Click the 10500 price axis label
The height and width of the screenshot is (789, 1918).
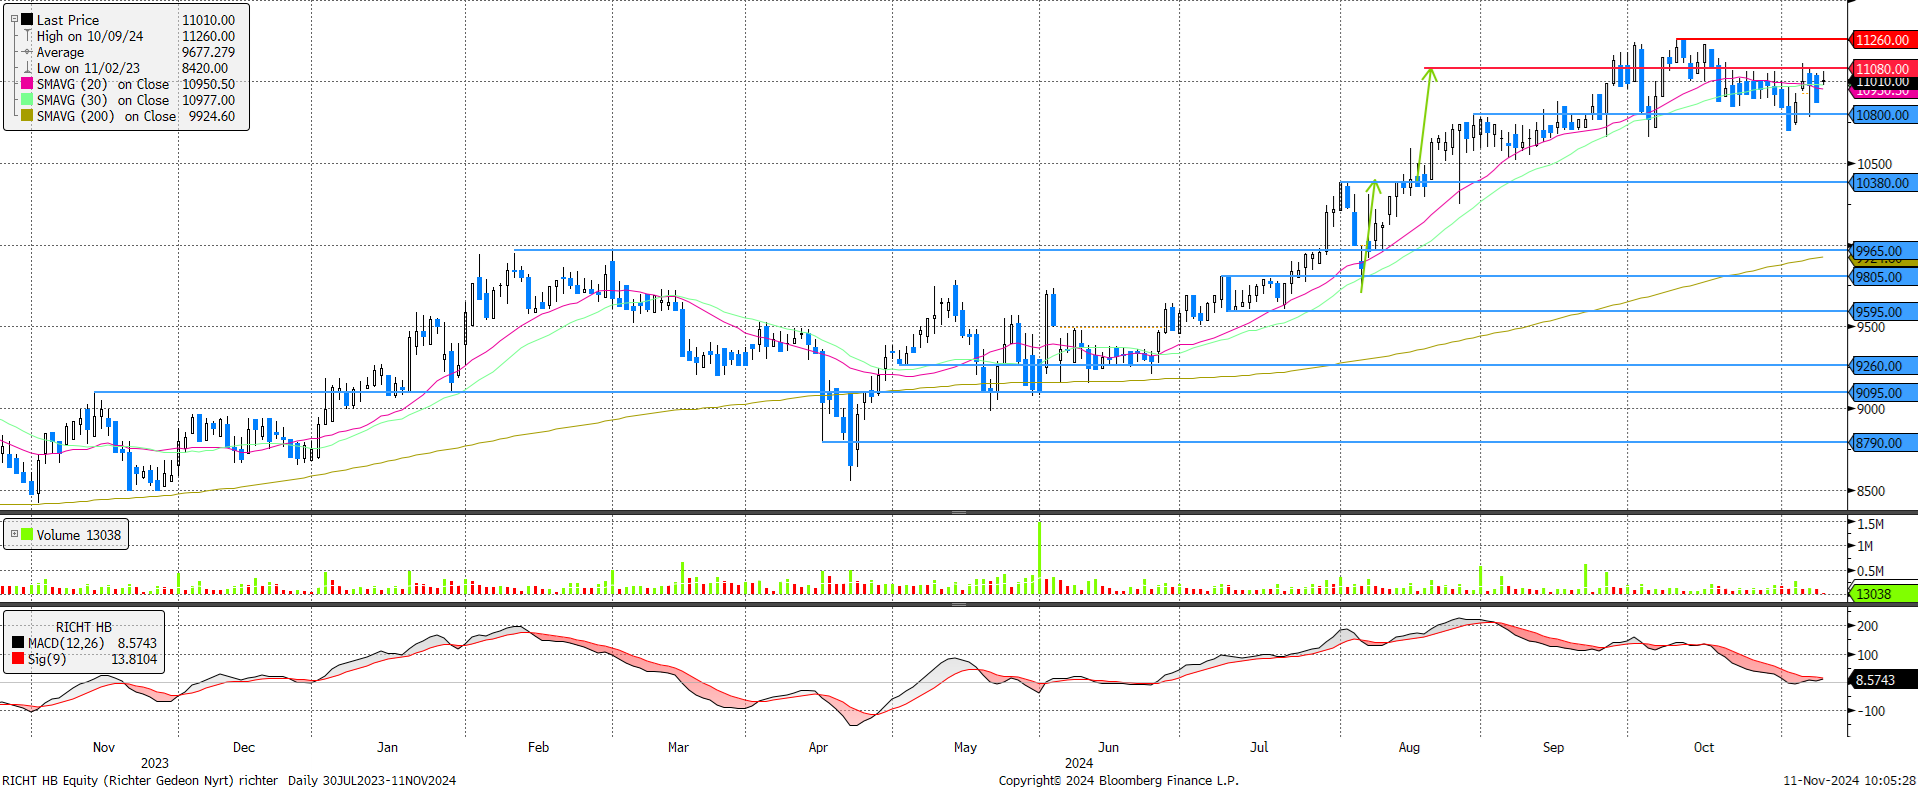click(1875, 164)
